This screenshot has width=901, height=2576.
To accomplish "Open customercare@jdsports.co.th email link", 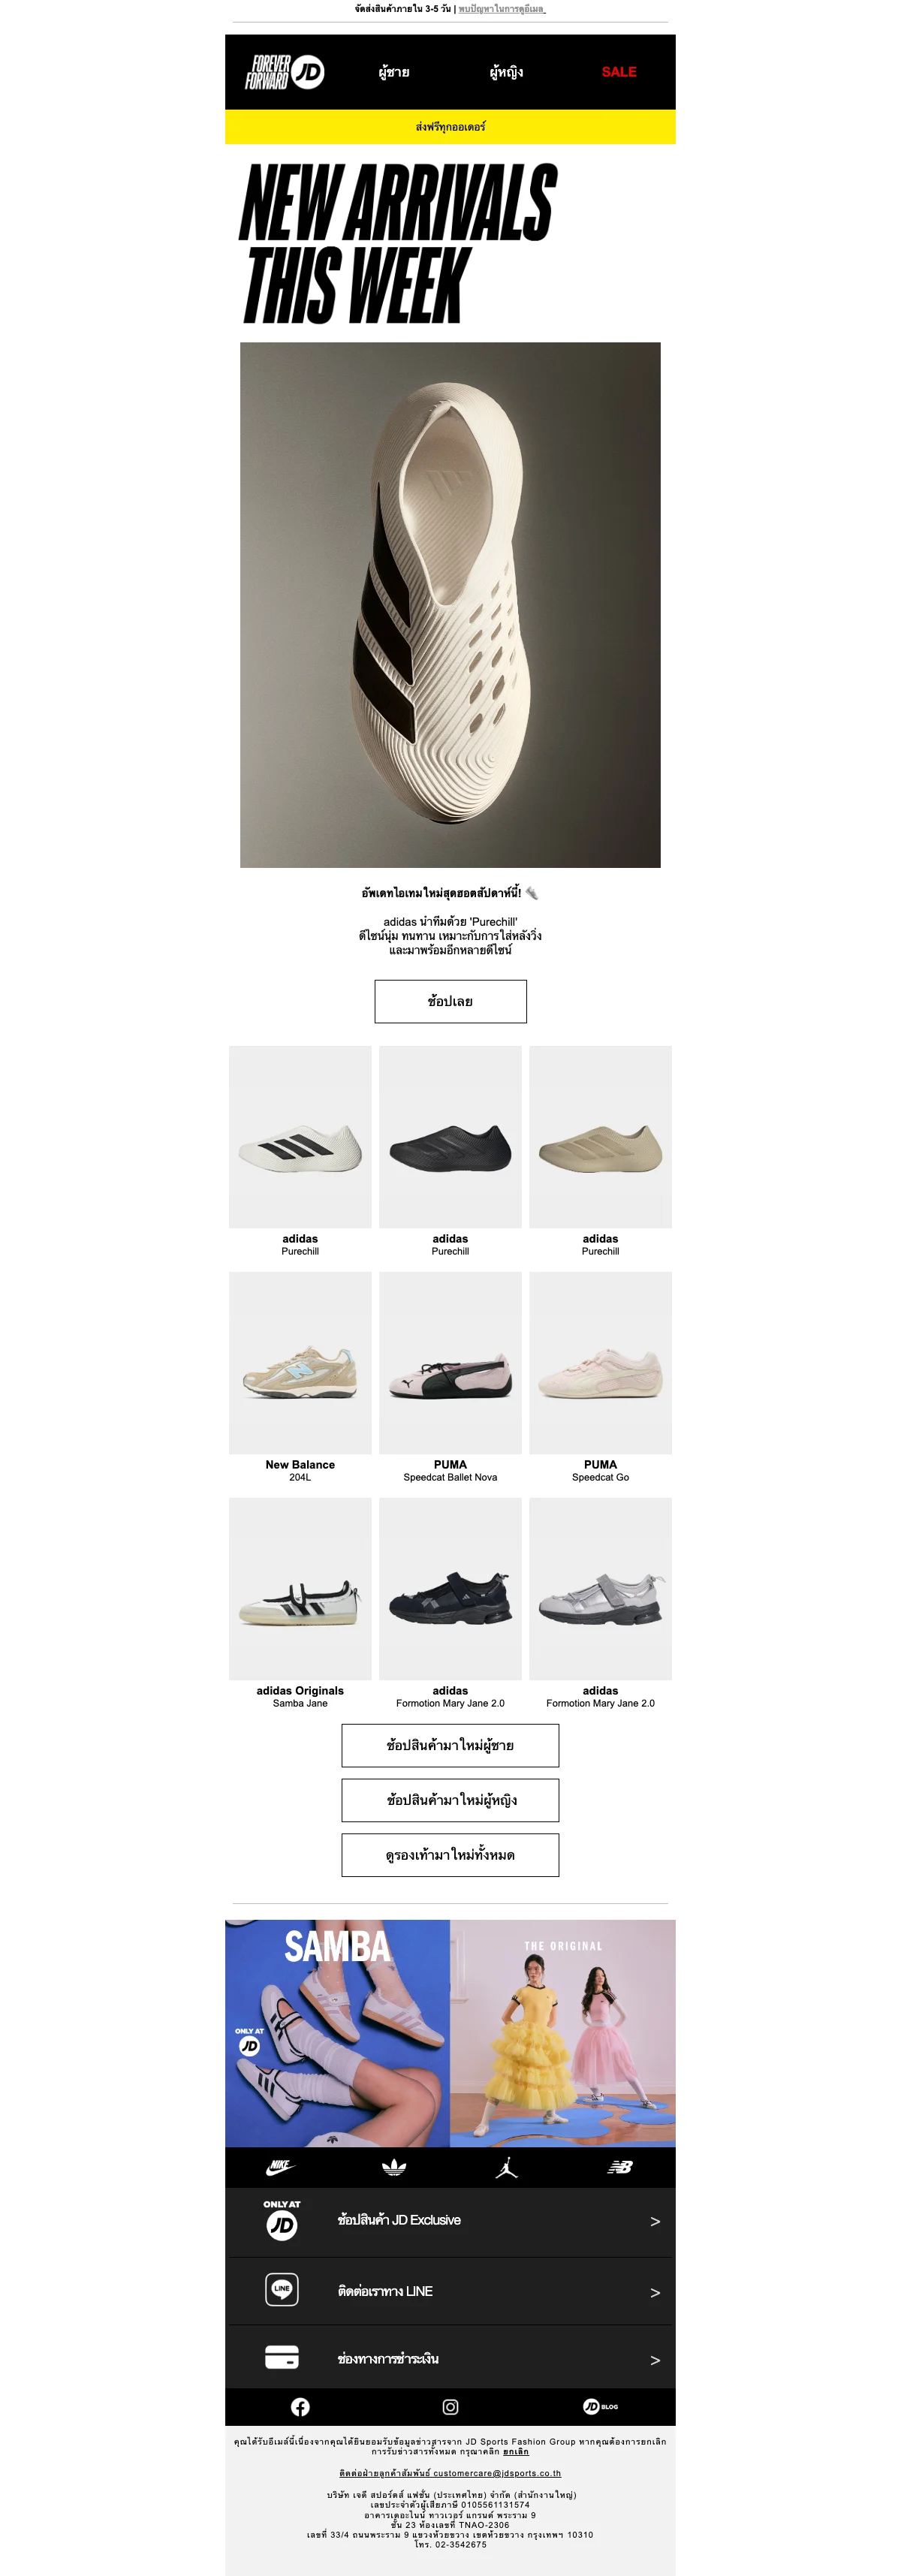I will 497,2473.
